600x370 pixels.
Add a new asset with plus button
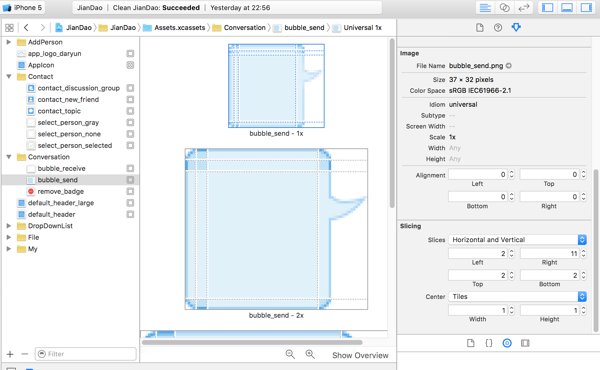(x=10, y=354)
